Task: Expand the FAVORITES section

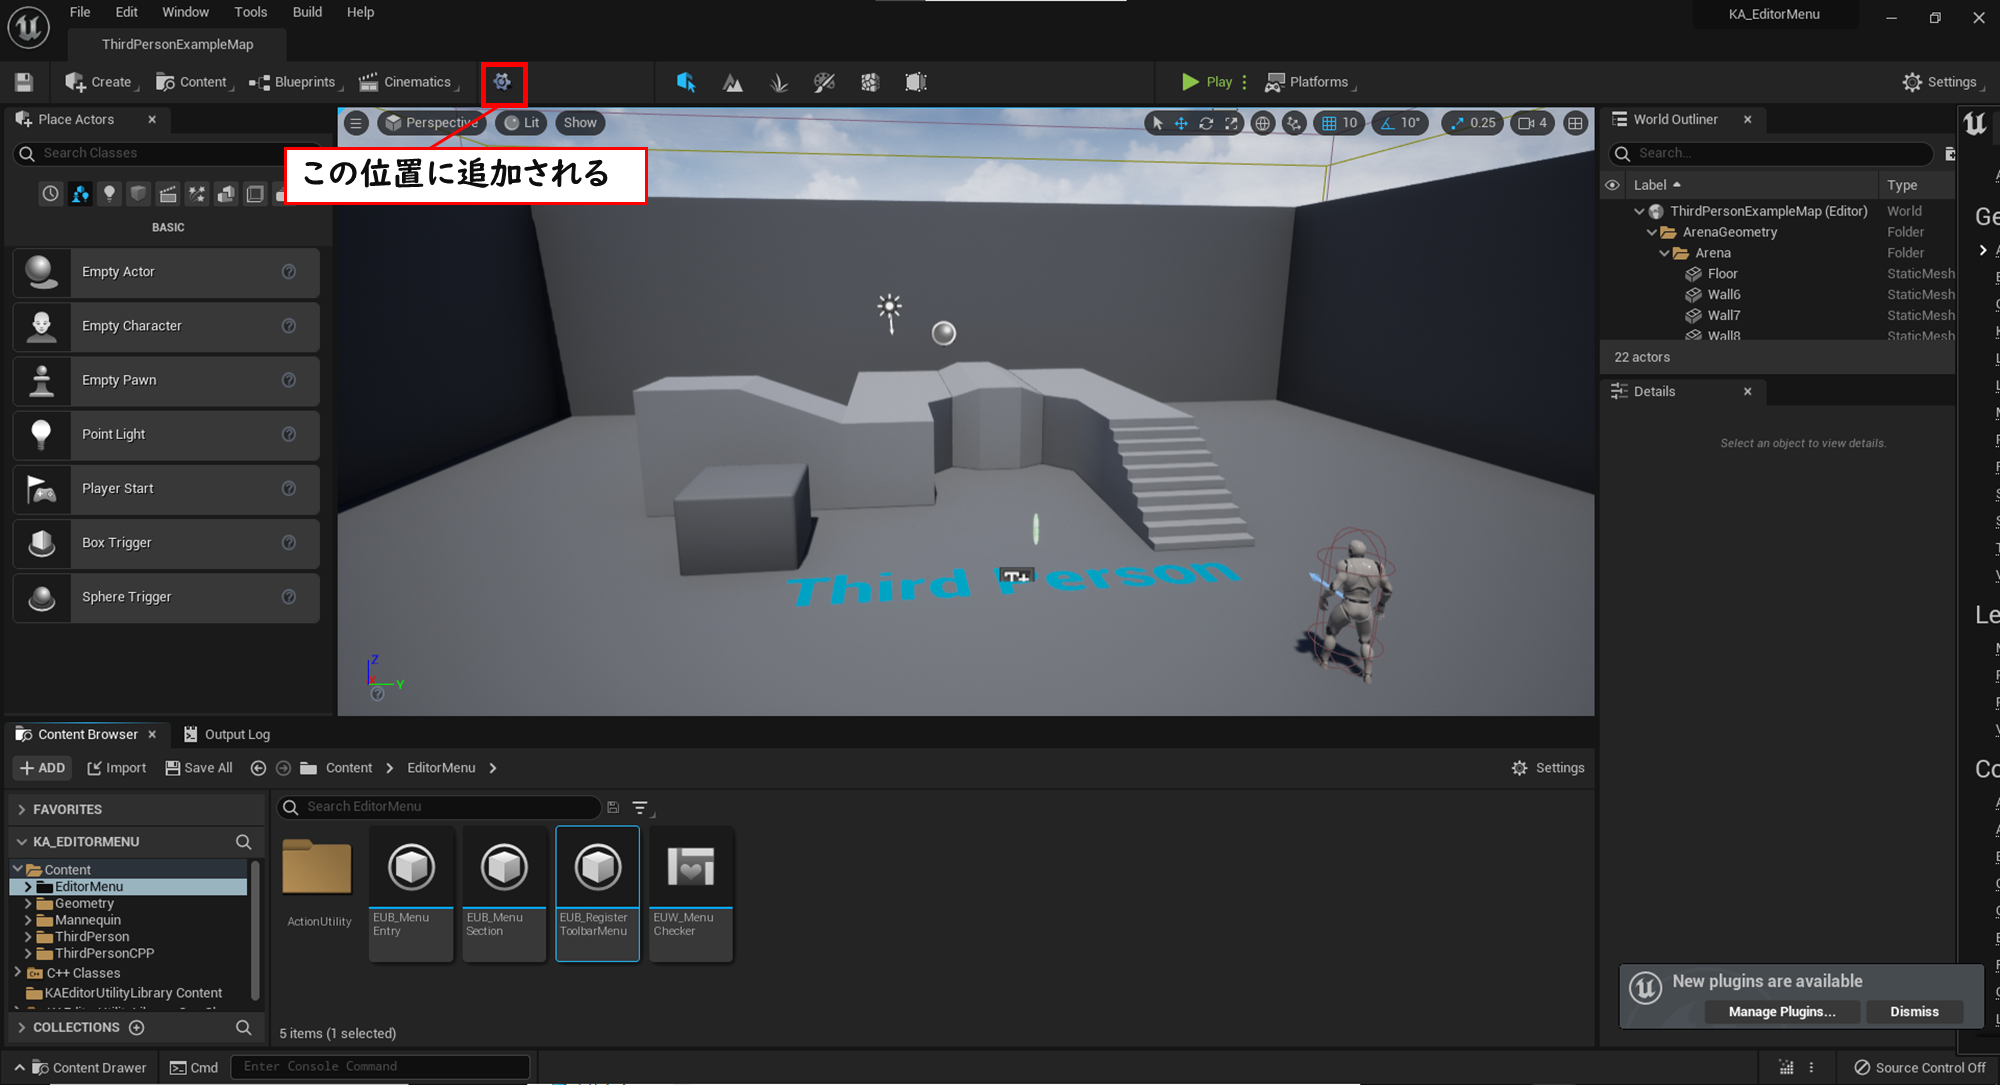Action: coord(22,809)
